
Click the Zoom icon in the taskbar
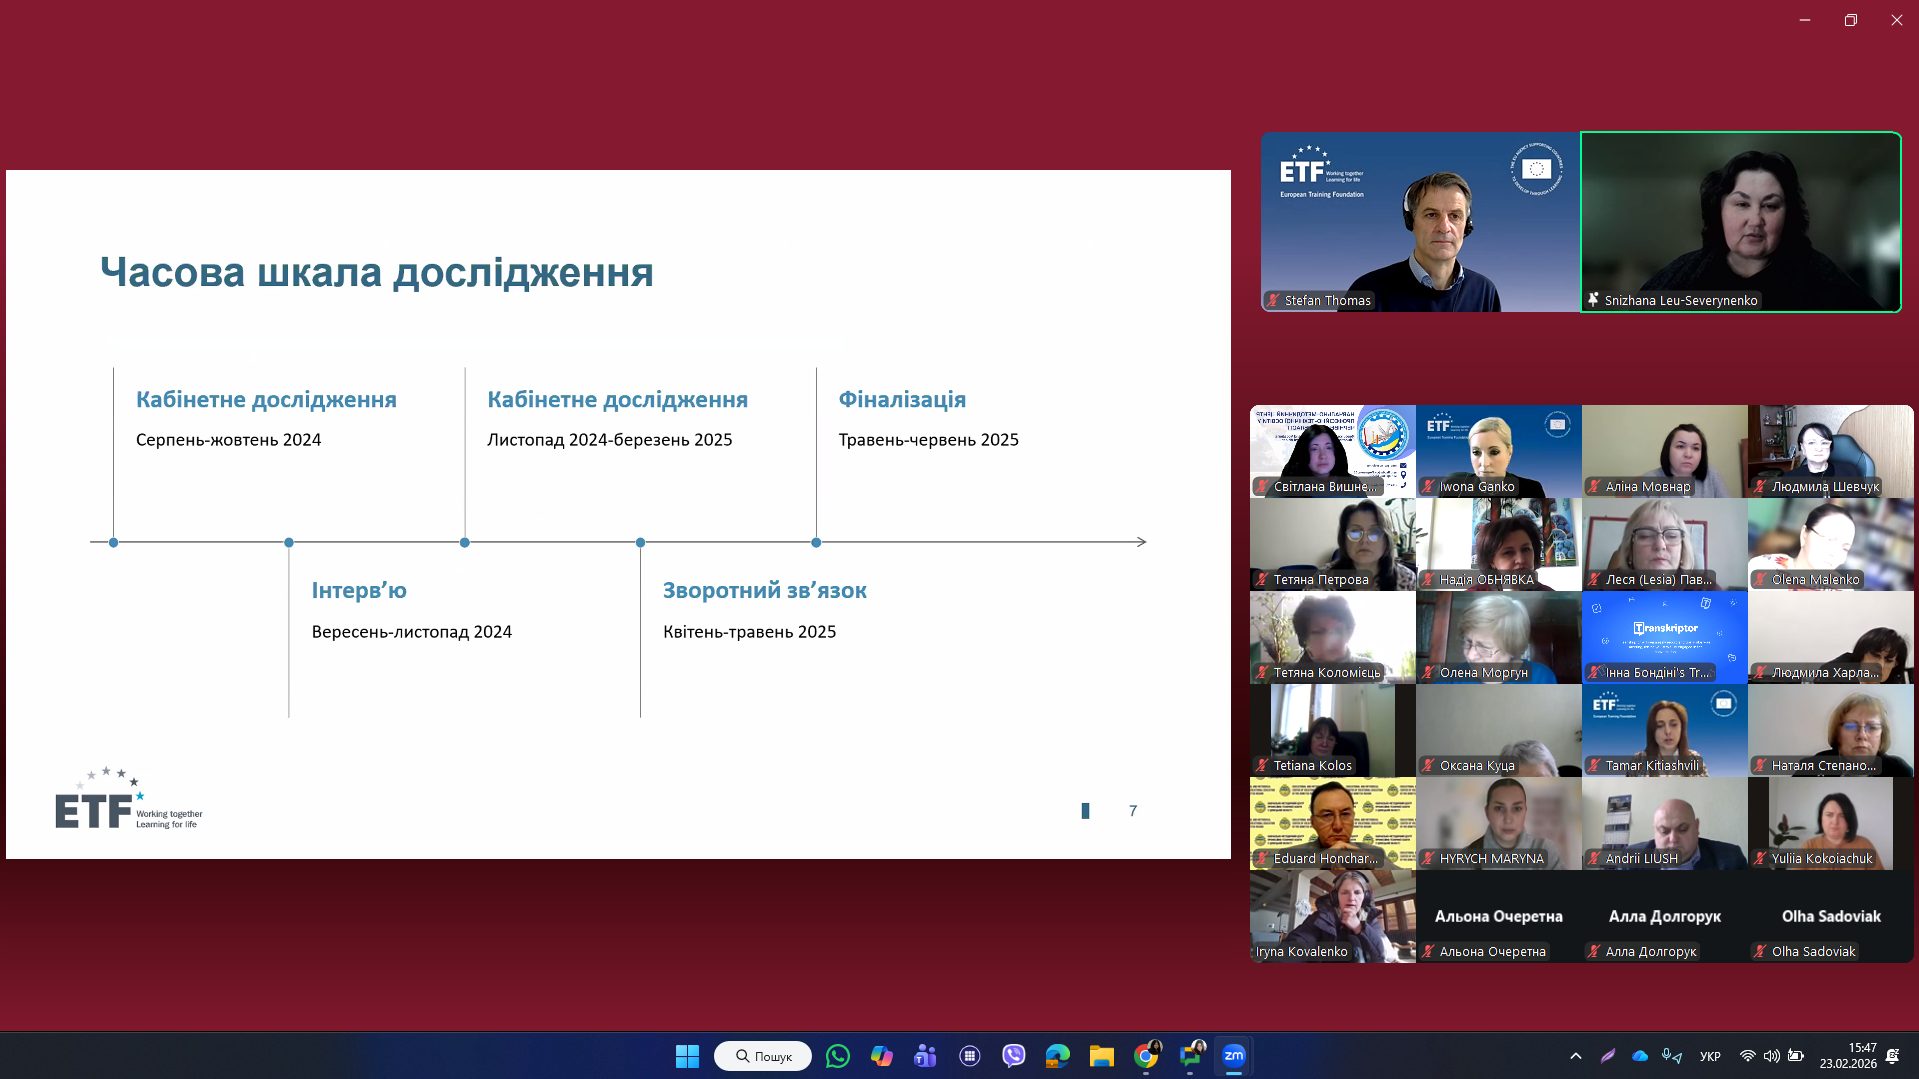[x=1234, y=1056]
